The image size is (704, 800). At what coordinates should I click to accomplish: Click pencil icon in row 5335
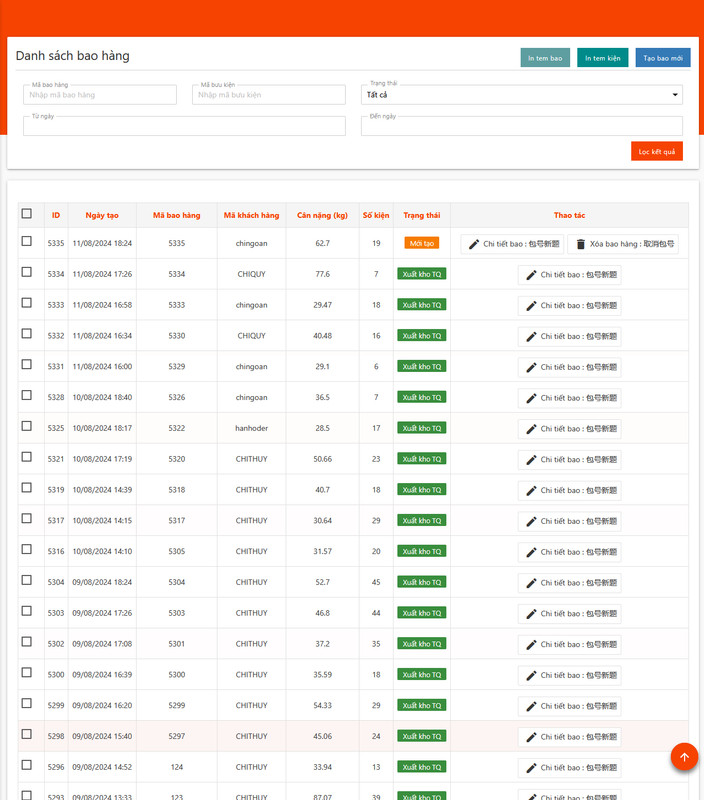pos(474,244)
